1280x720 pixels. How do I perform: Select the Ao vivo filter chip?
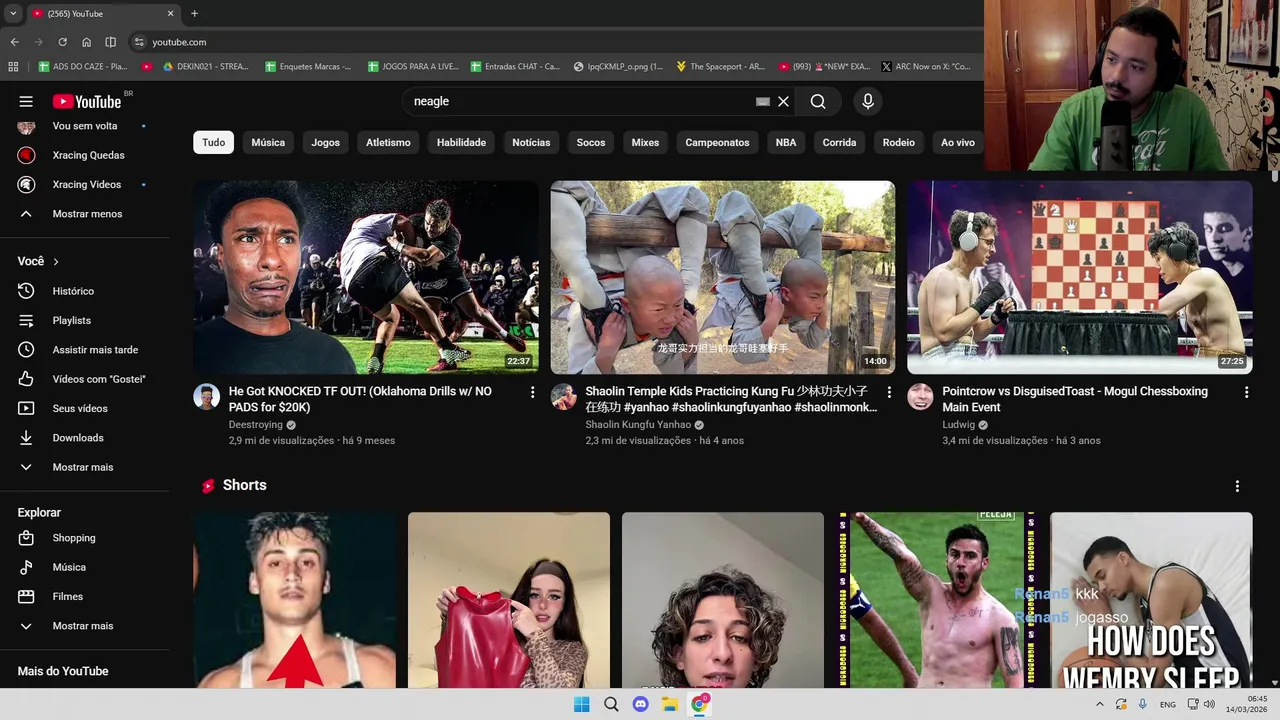pyautogui.click(x=958, y=142)
